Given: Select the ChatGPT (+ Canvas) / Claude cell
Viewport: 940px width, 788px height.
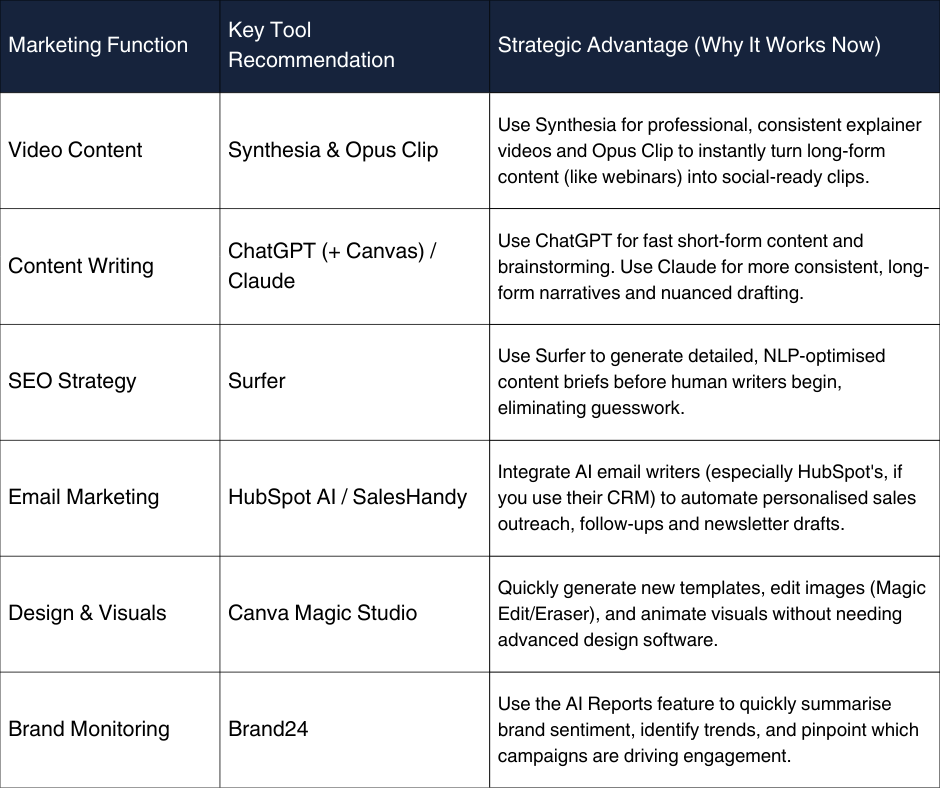Looking at the screenshot, I should pos(331,266).
